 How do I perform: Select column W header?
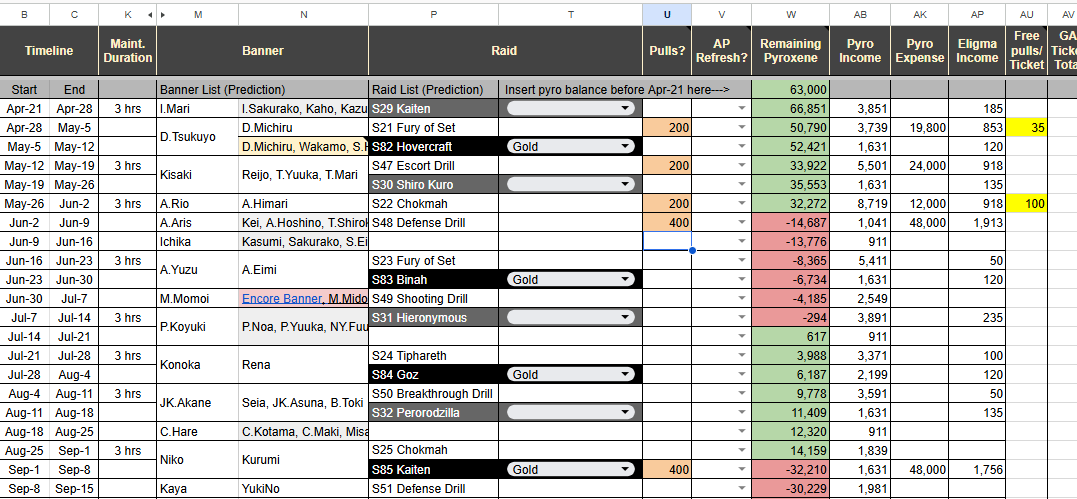(791, 14)
